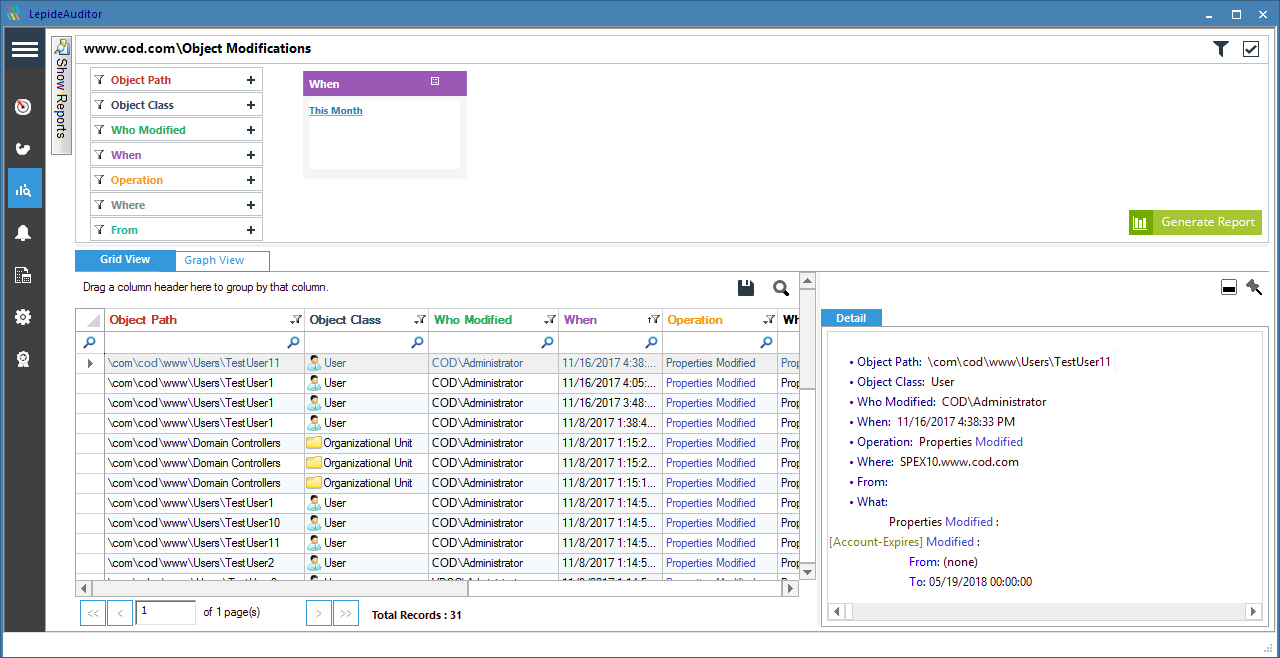Expand the Object Path filter with its plus
The width and height of the screenshot is (1280, 658).
coord(251,80)
